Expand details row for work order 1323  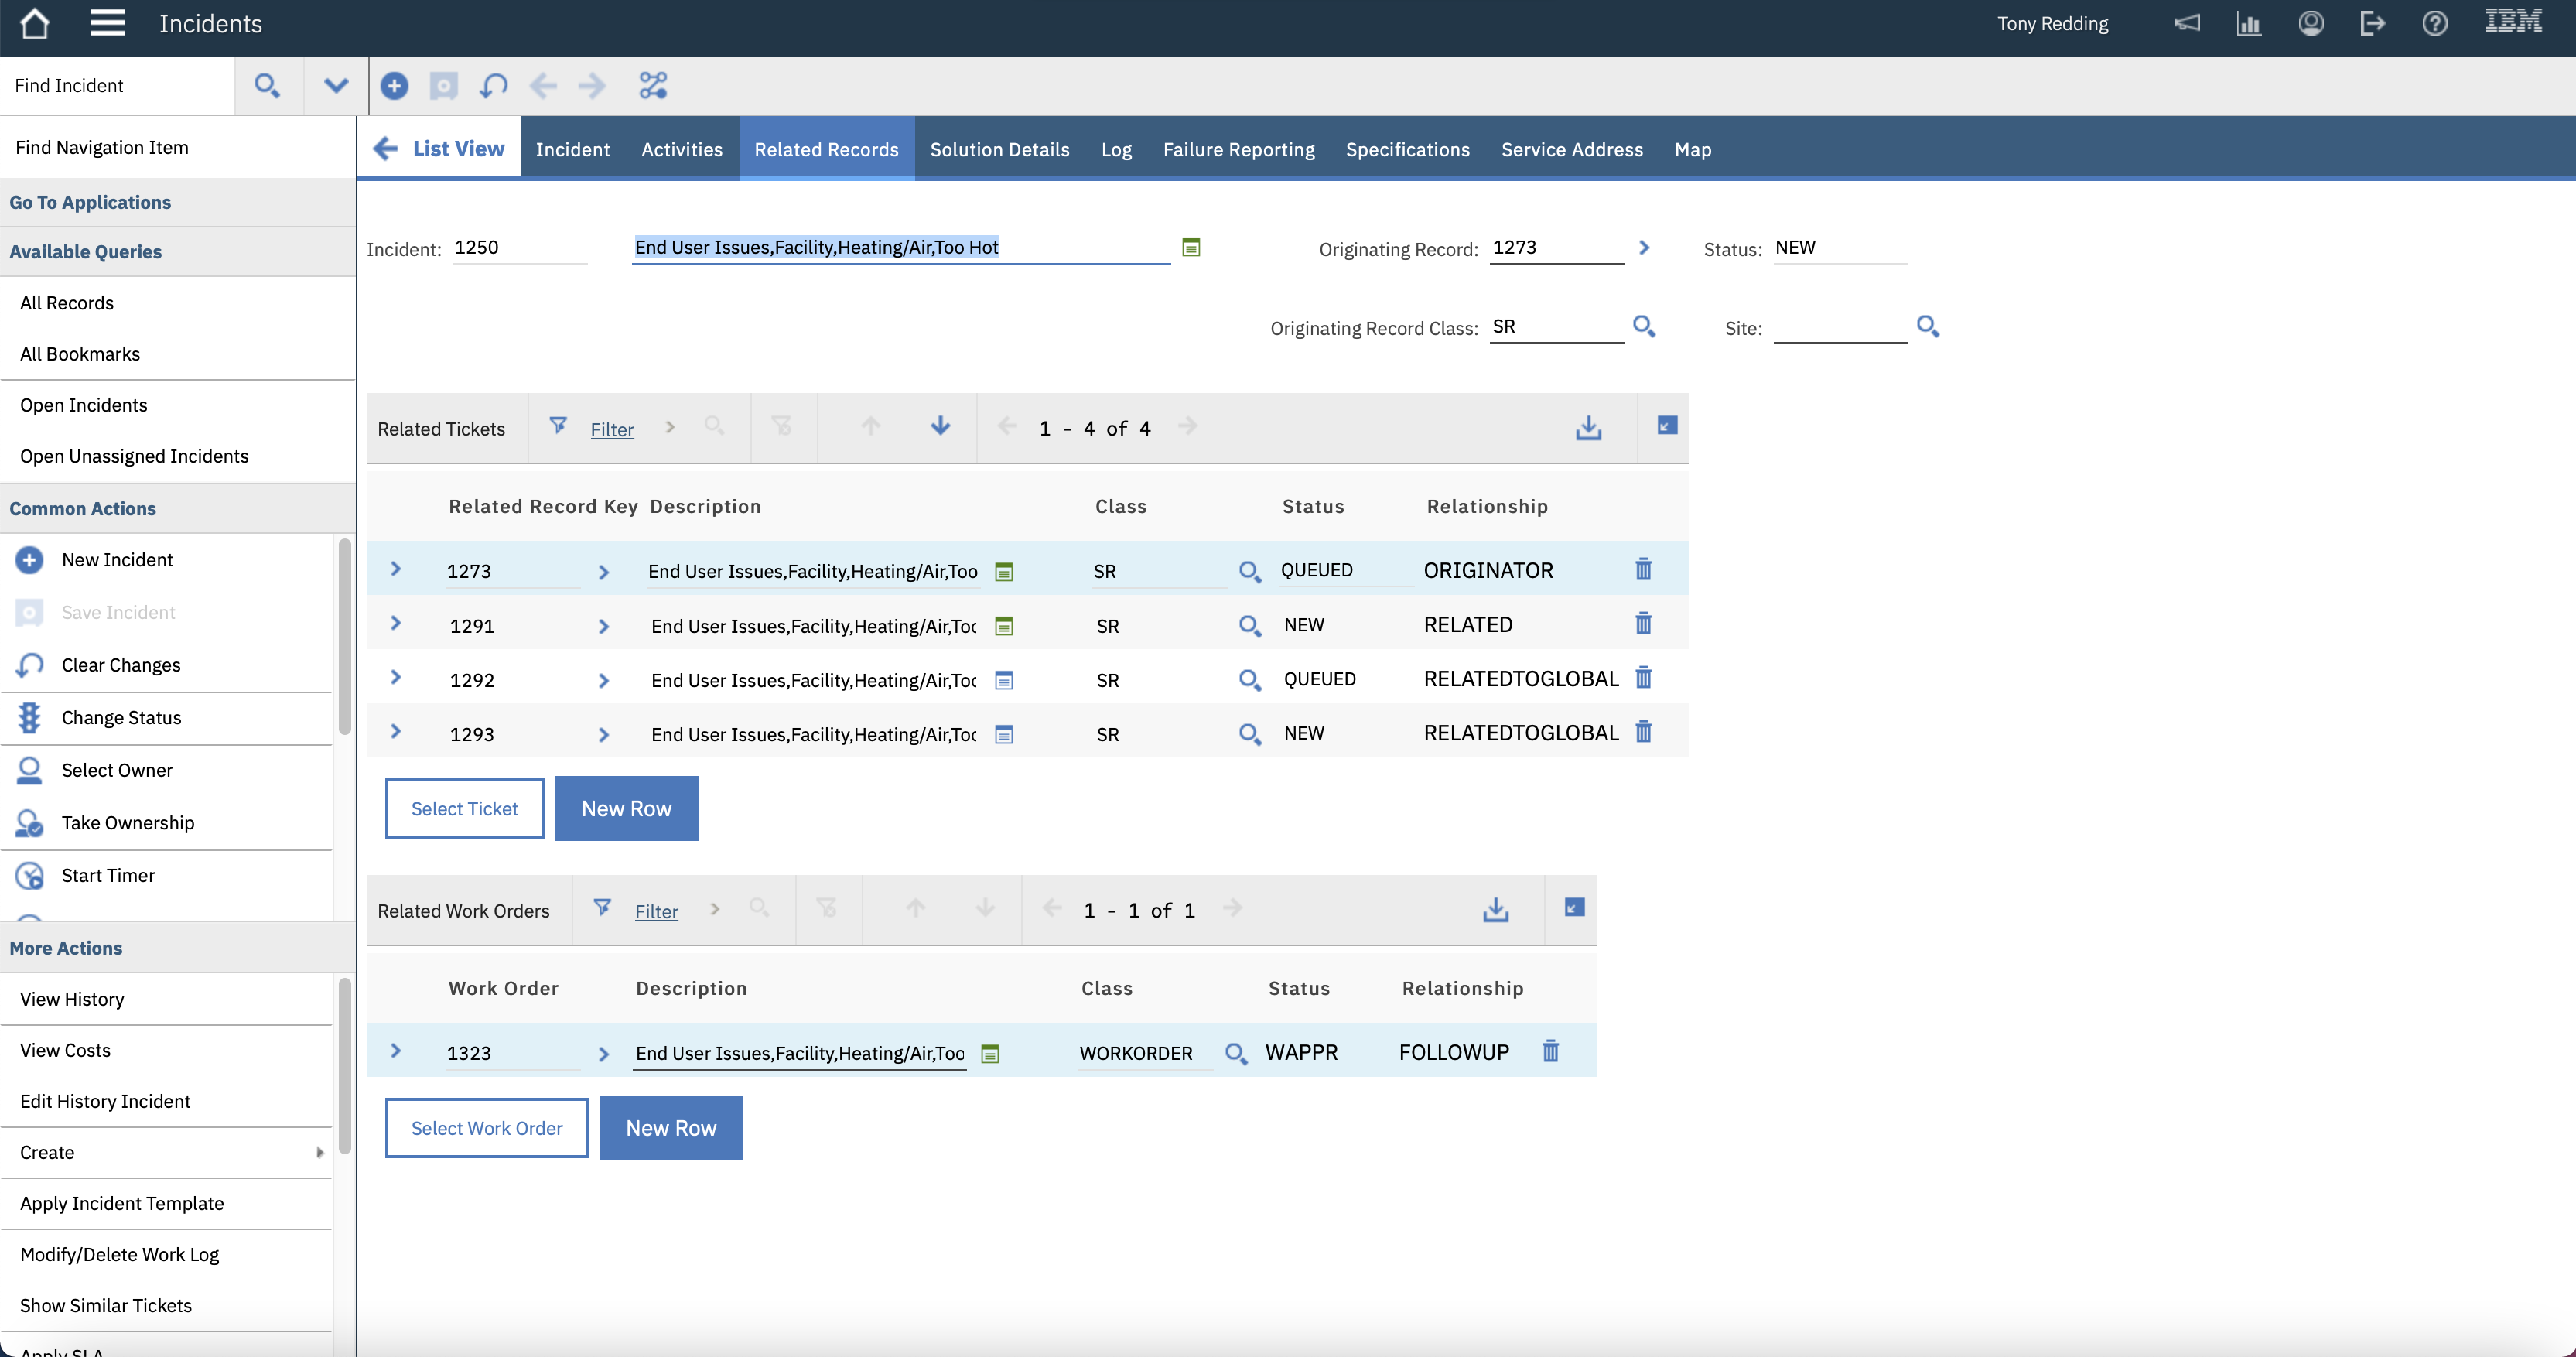point(396,1051)
